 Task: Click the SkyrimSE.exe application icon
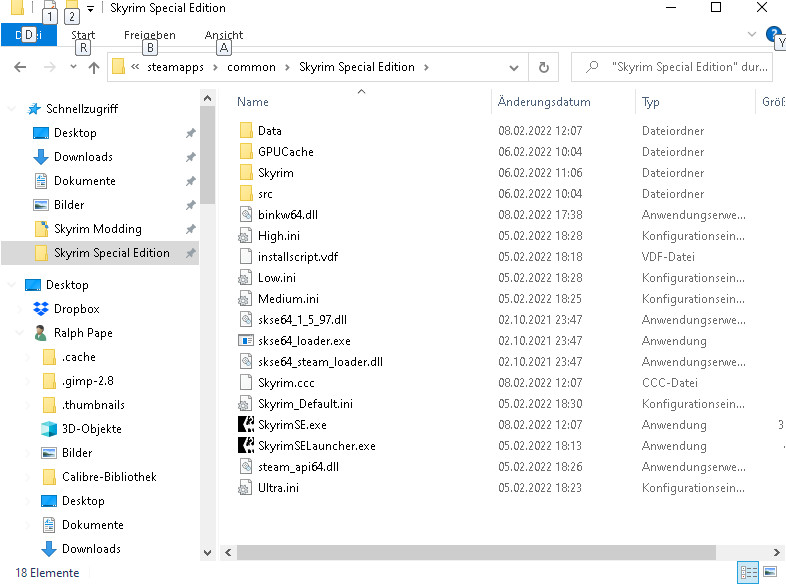click(x=247, y=425)
